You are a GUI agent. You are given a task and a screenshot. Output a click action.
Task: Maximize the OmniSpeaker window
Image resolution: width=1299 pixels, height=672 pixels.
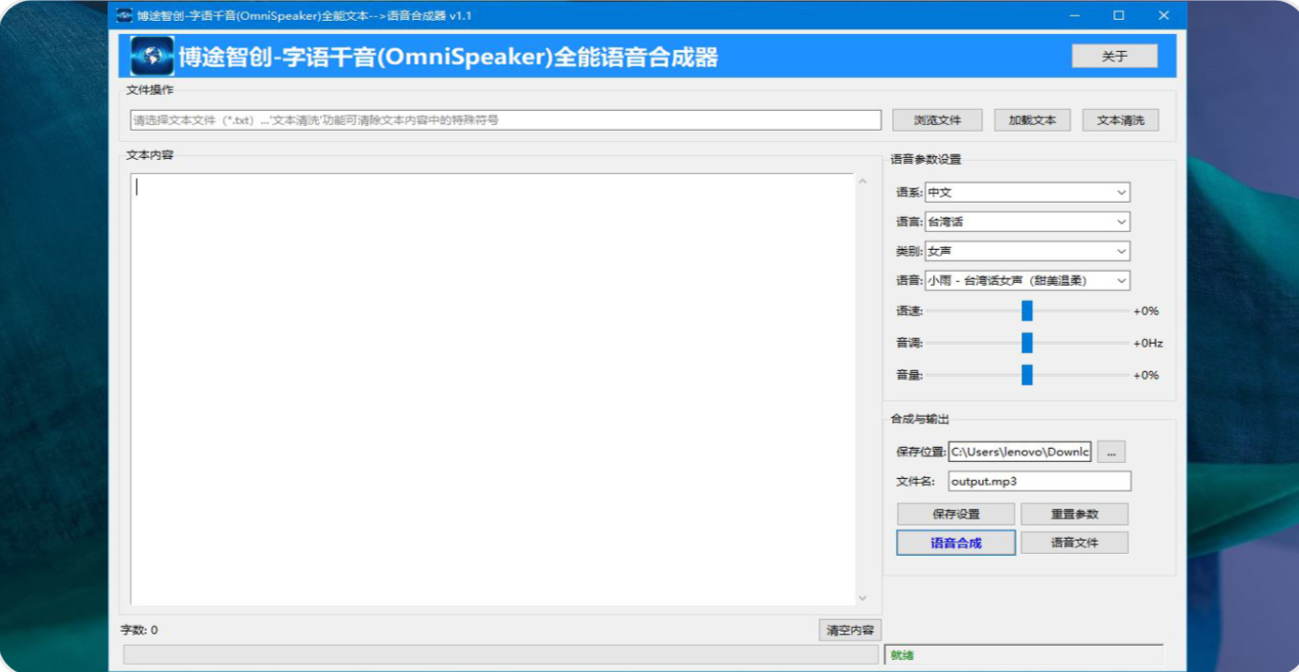click(x=1119, y=15)
